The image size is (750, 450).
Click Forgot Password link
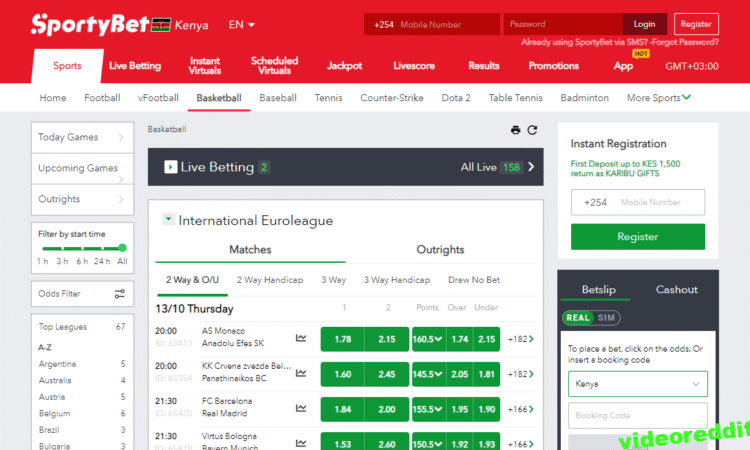(685, 42)
